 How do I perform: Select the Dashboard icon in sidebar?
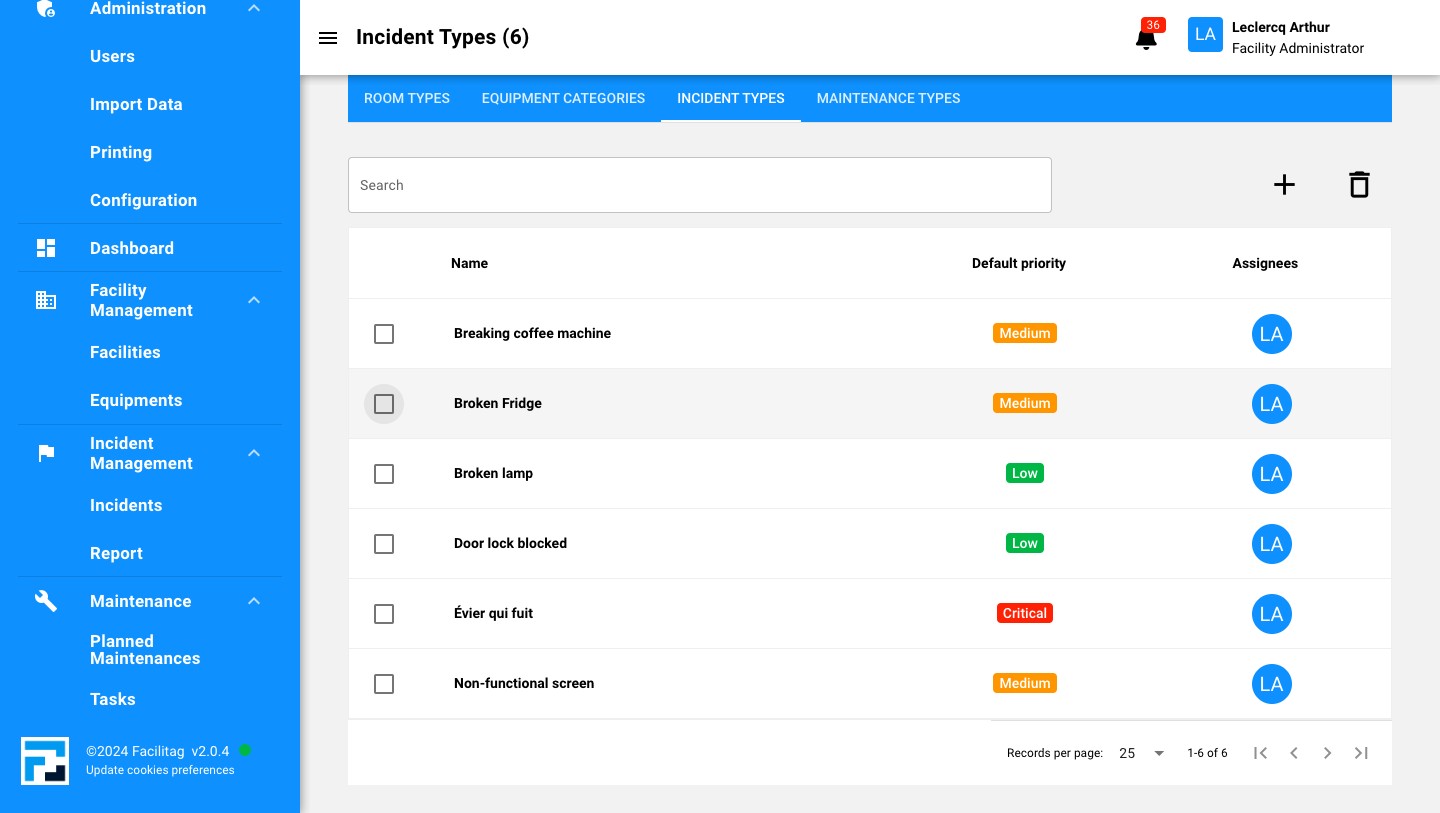46,248
